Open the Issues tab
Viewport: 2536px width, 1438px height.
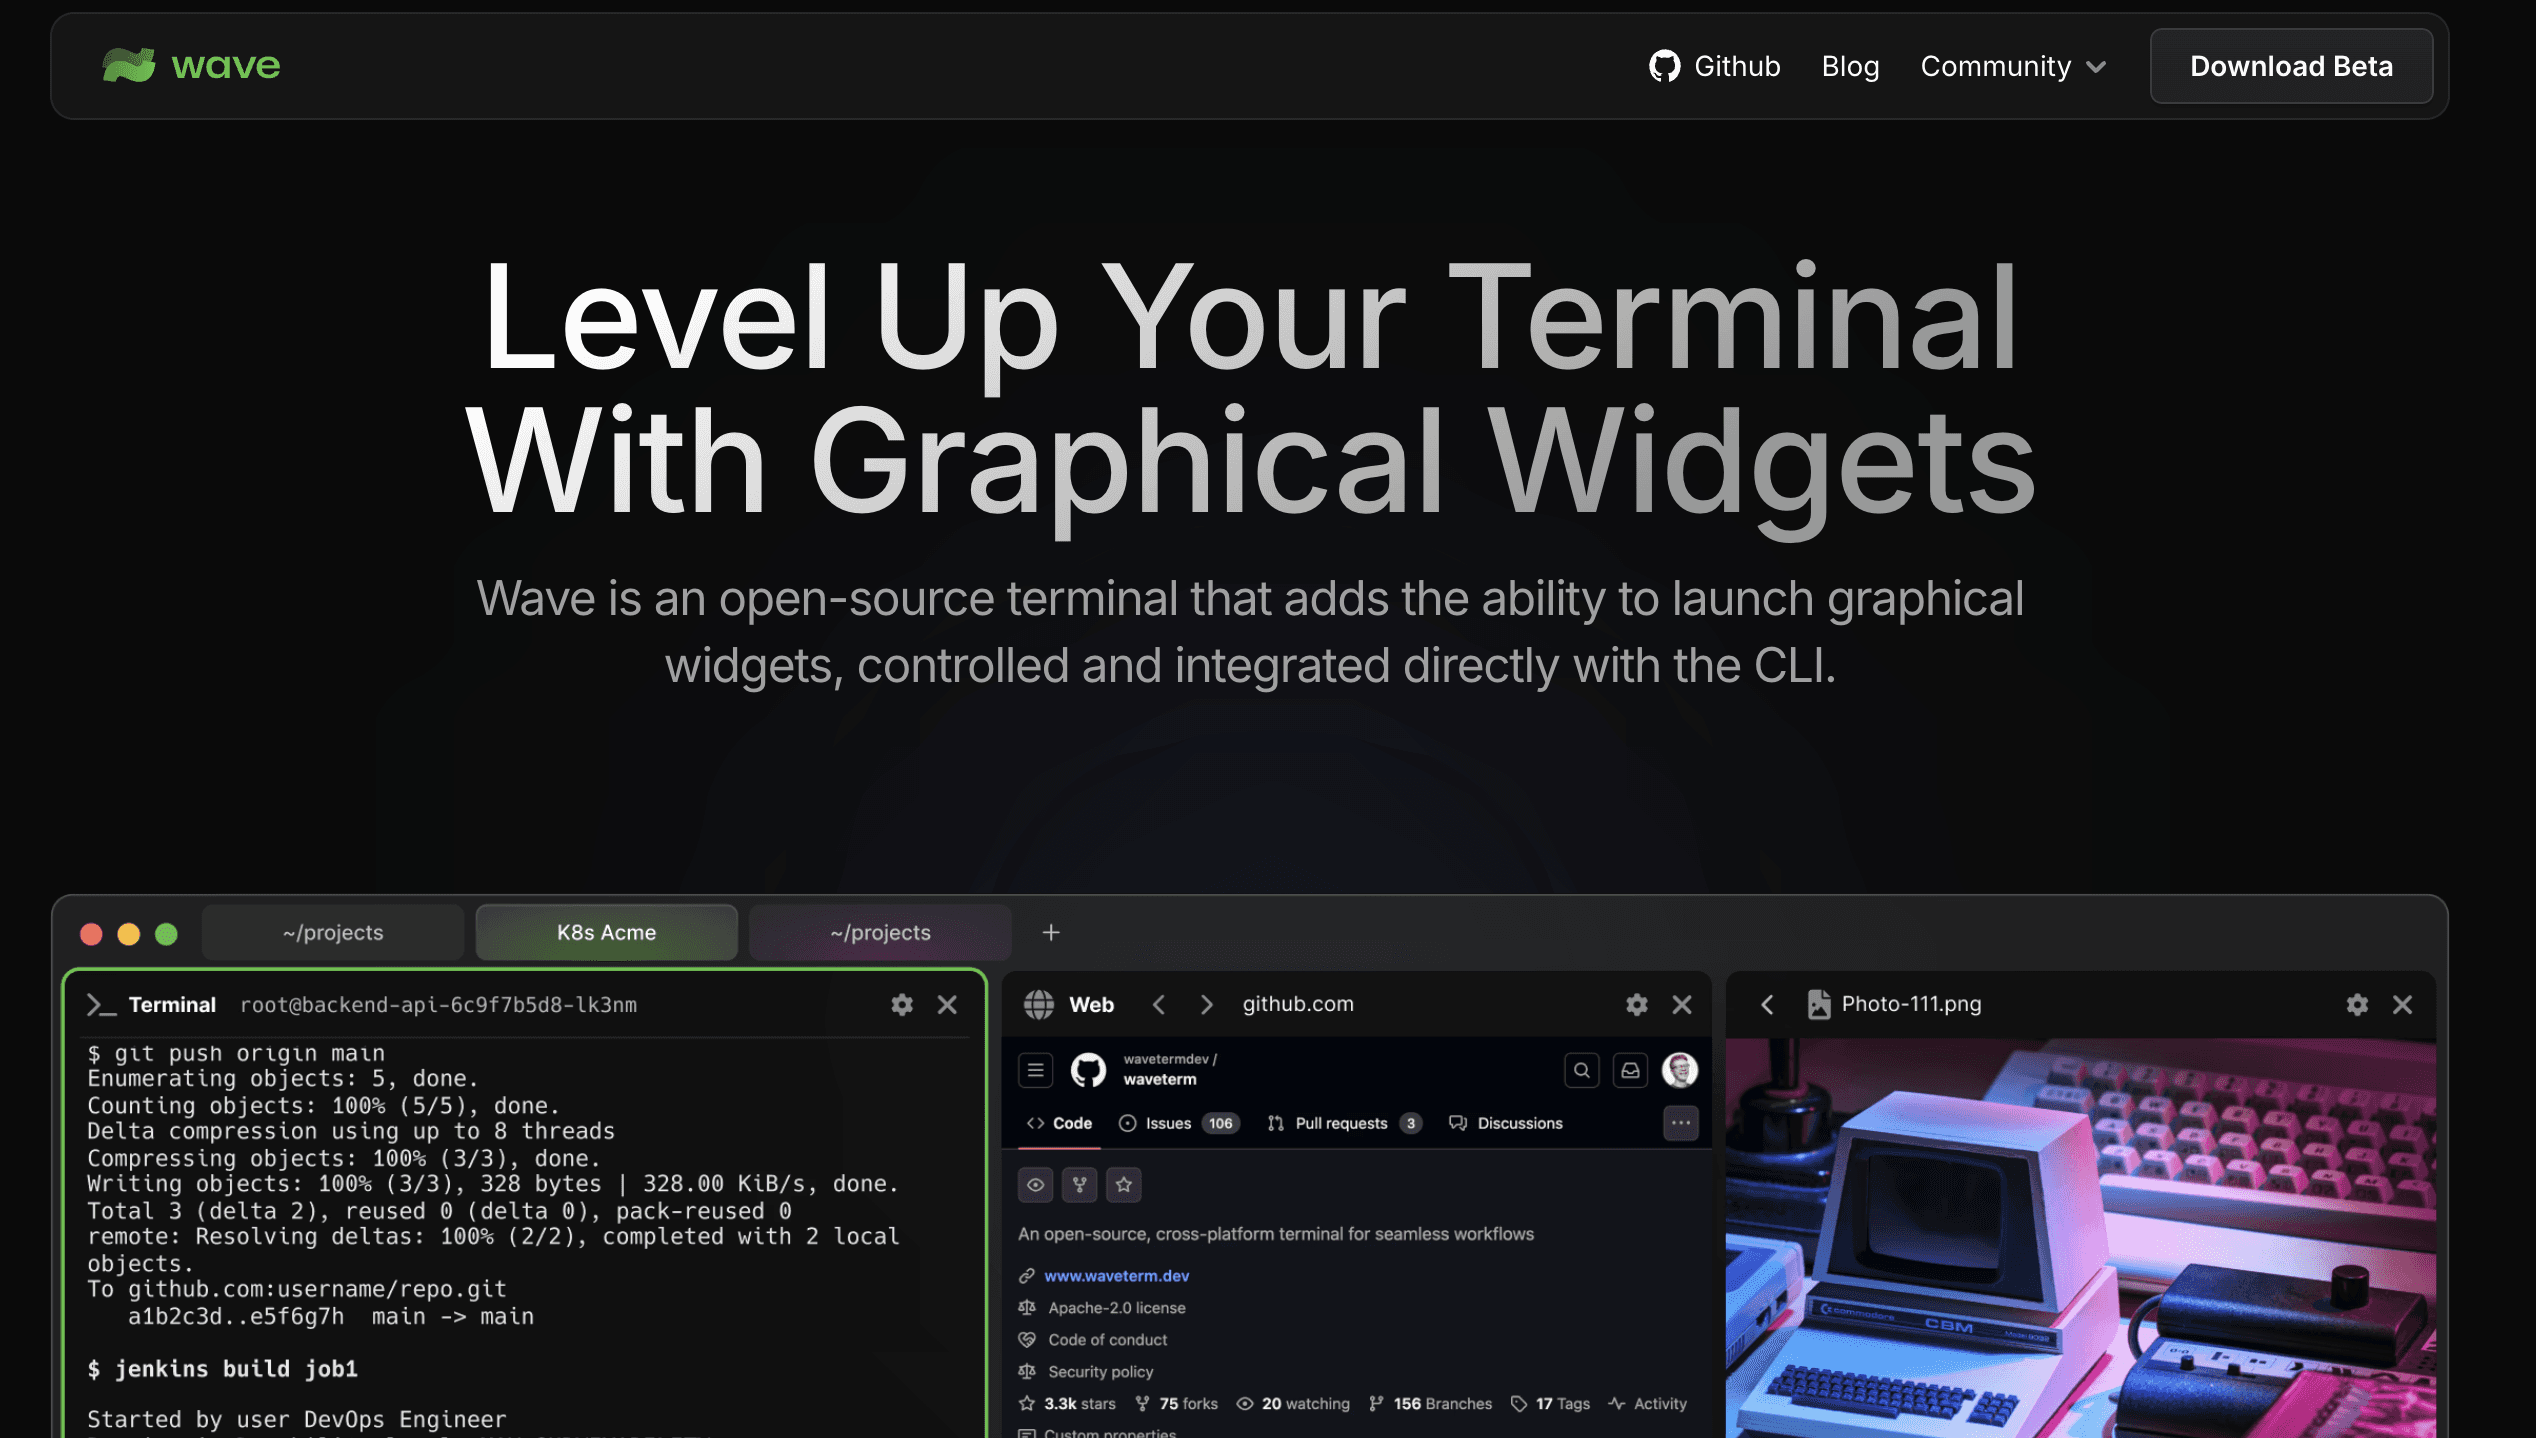point(1180,1123)
